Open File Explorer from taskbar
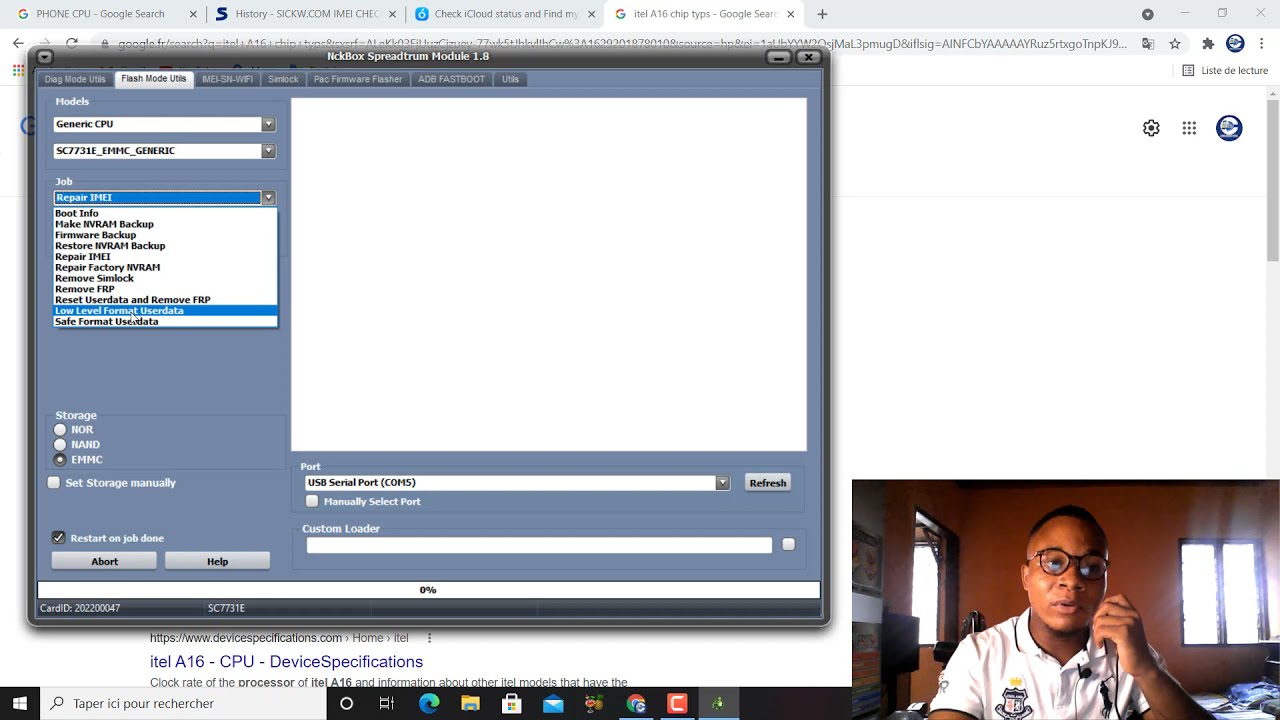 470,704
